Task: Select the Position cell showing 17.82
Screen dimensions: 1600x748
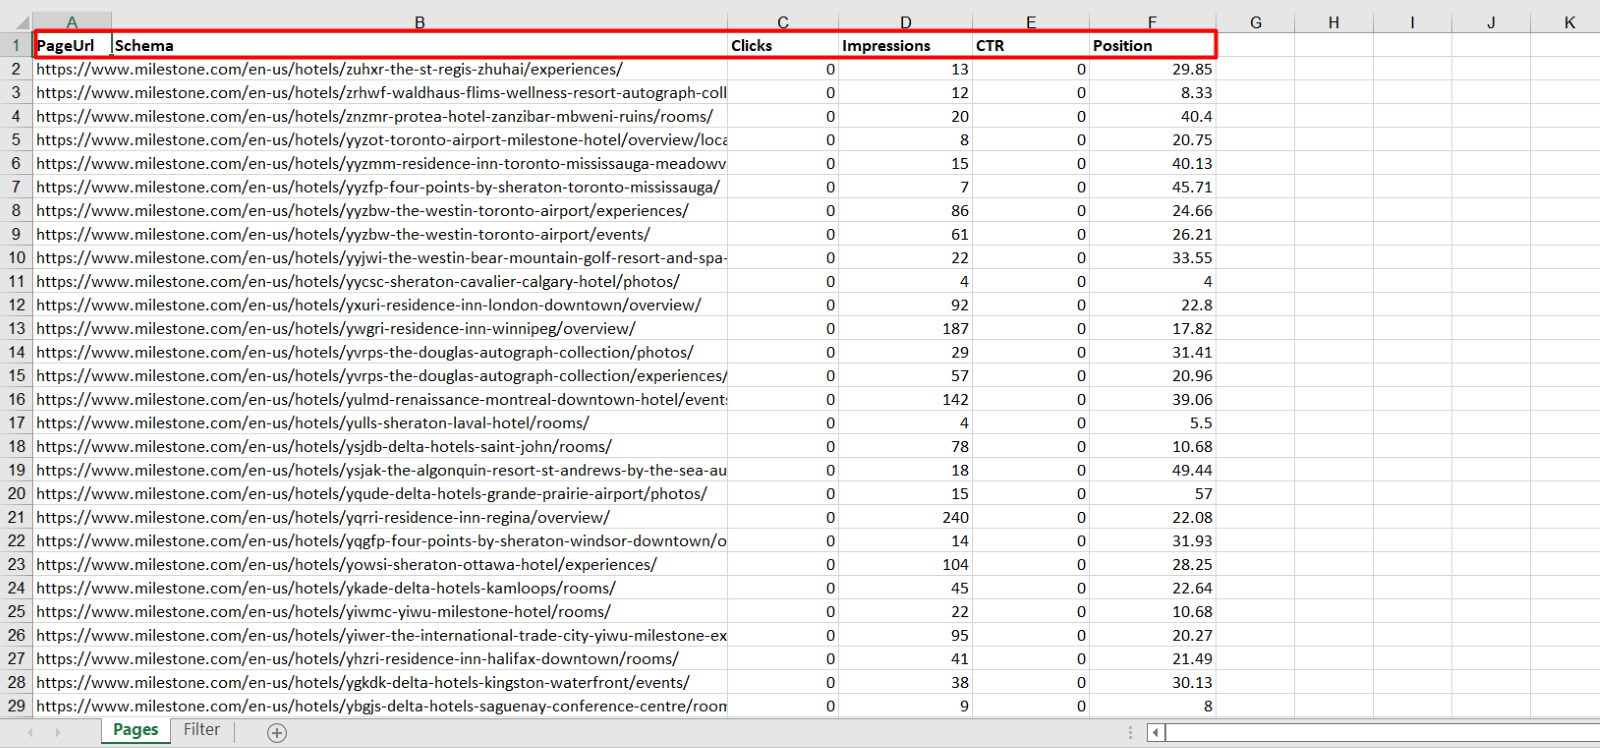Action: [1152, 328]
